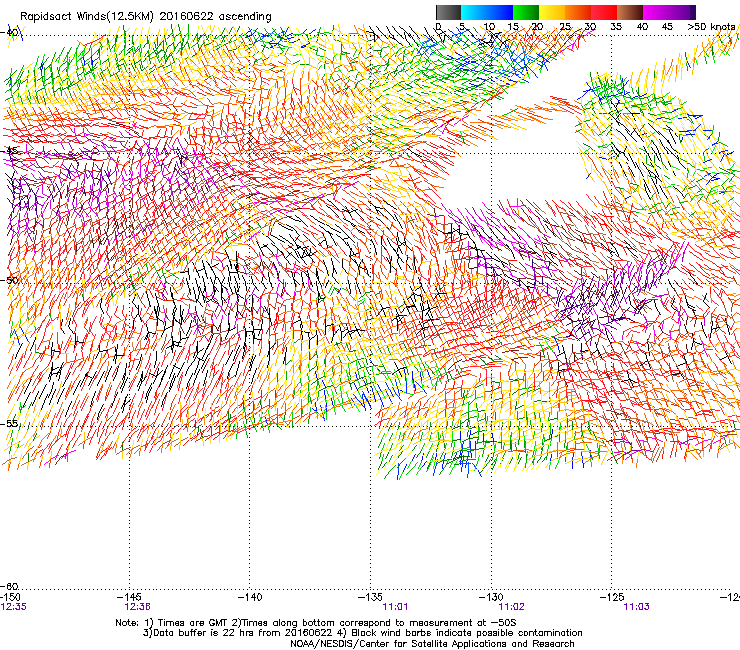Click the '-130' longitude axis label
The image size is (740, 650).
(491, 597)
